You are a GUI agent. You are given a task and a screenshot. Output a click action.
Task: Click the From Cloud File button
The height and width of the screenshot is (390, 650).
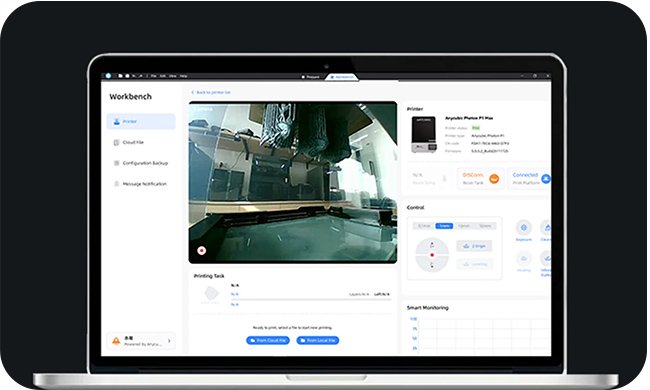268,340
